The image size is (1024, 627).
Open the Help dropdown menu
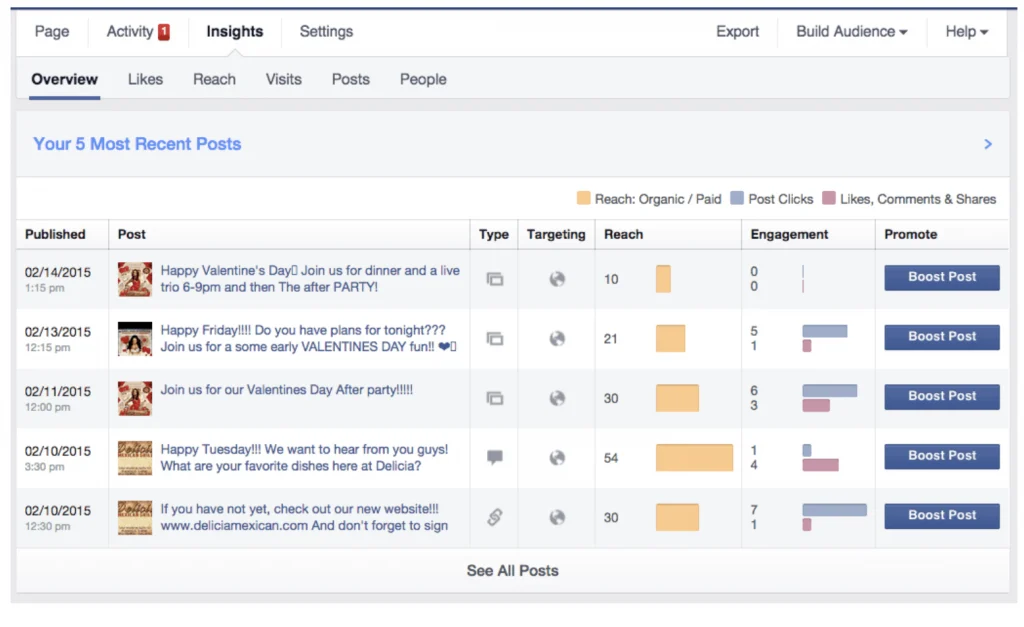[967, 31]
